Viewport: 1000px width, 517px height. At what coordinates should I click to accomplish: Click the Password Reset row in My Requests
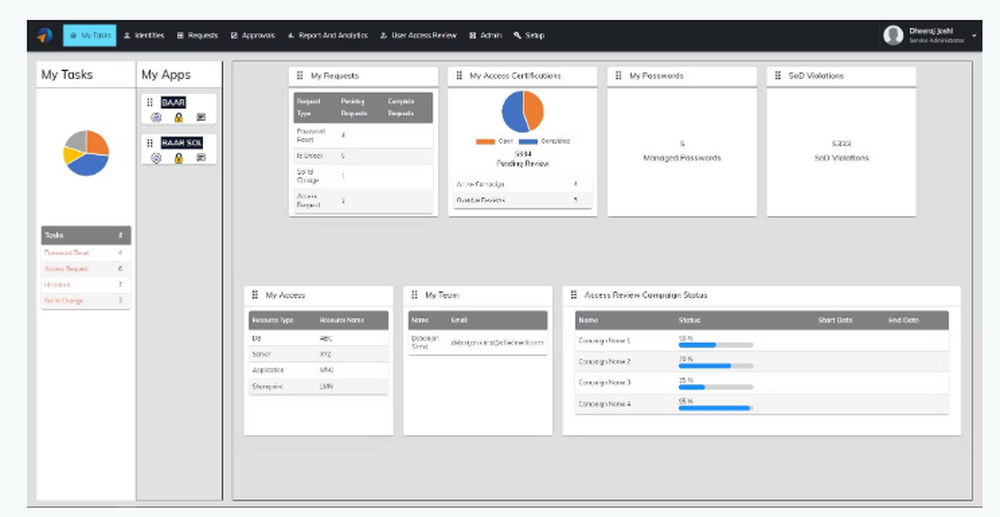click(x=363, y=135)
